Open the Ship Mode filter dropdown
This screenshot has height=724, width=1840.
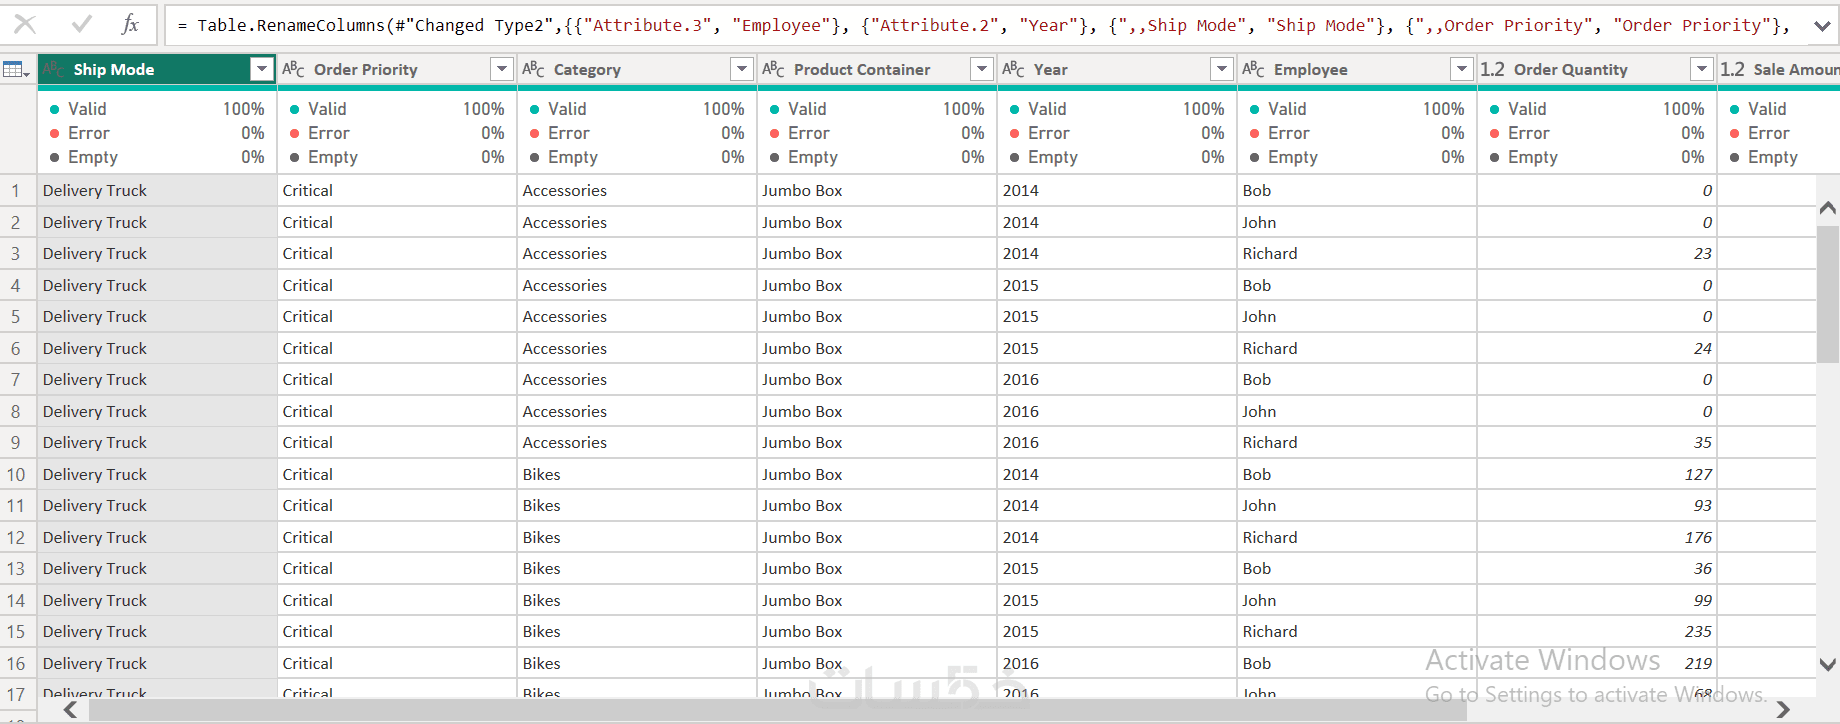pyautogui.click(x=262, y=69)
